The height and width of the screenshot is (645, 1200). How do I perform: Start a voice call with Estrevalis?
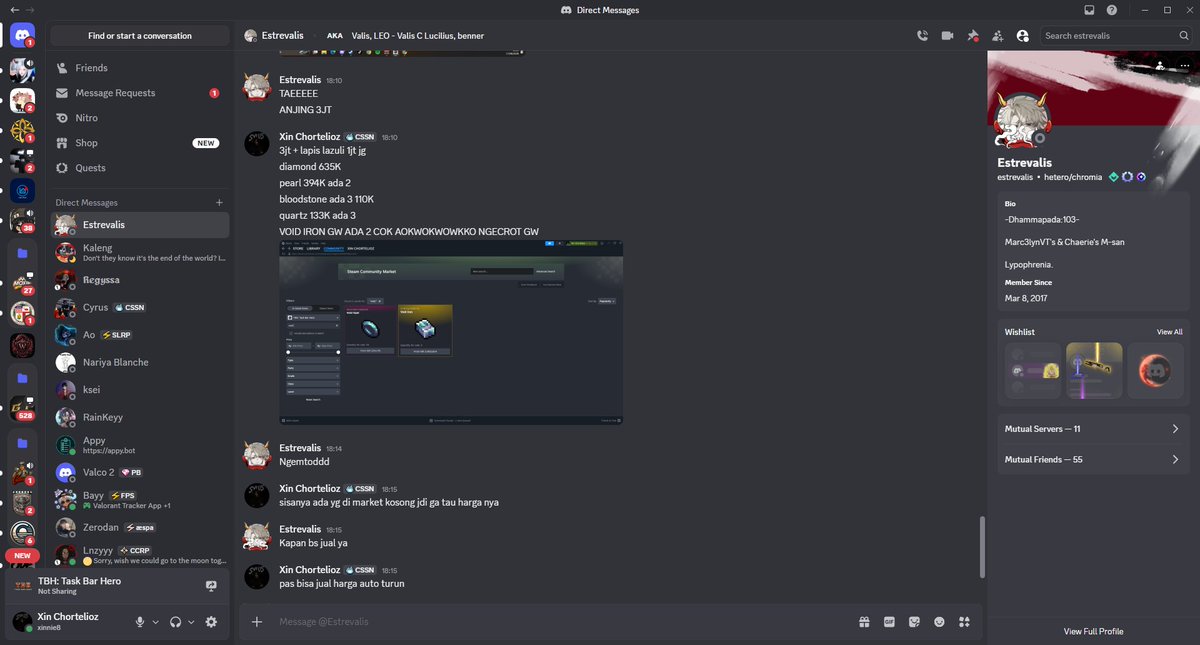point(922,35)
